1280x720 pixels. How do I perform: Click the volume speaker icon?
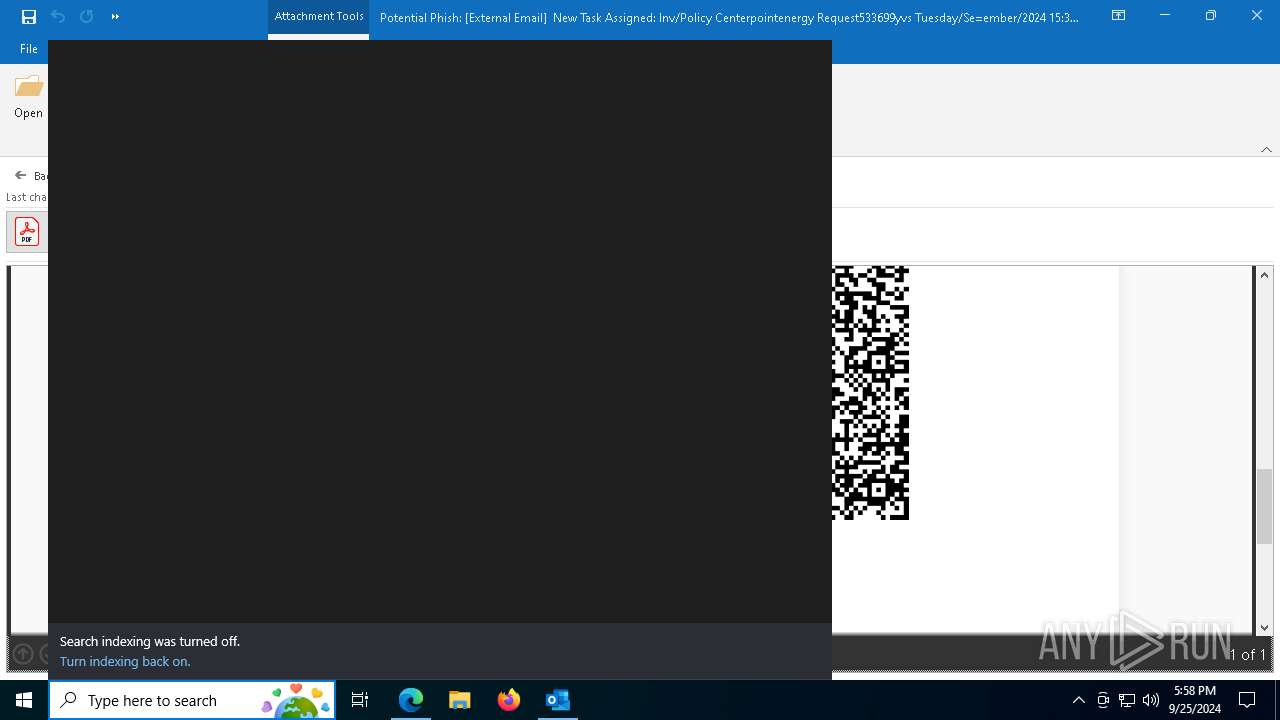[x=1151, y=700]
